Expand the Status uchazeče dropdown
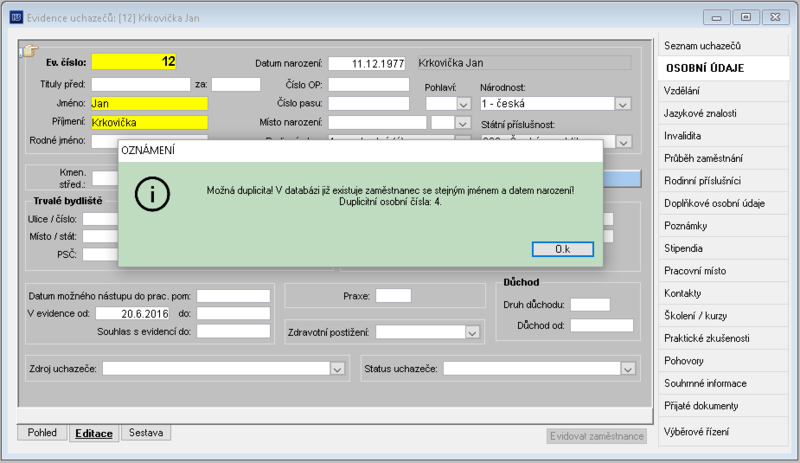800x463 pixels. (x=628, y=369)
